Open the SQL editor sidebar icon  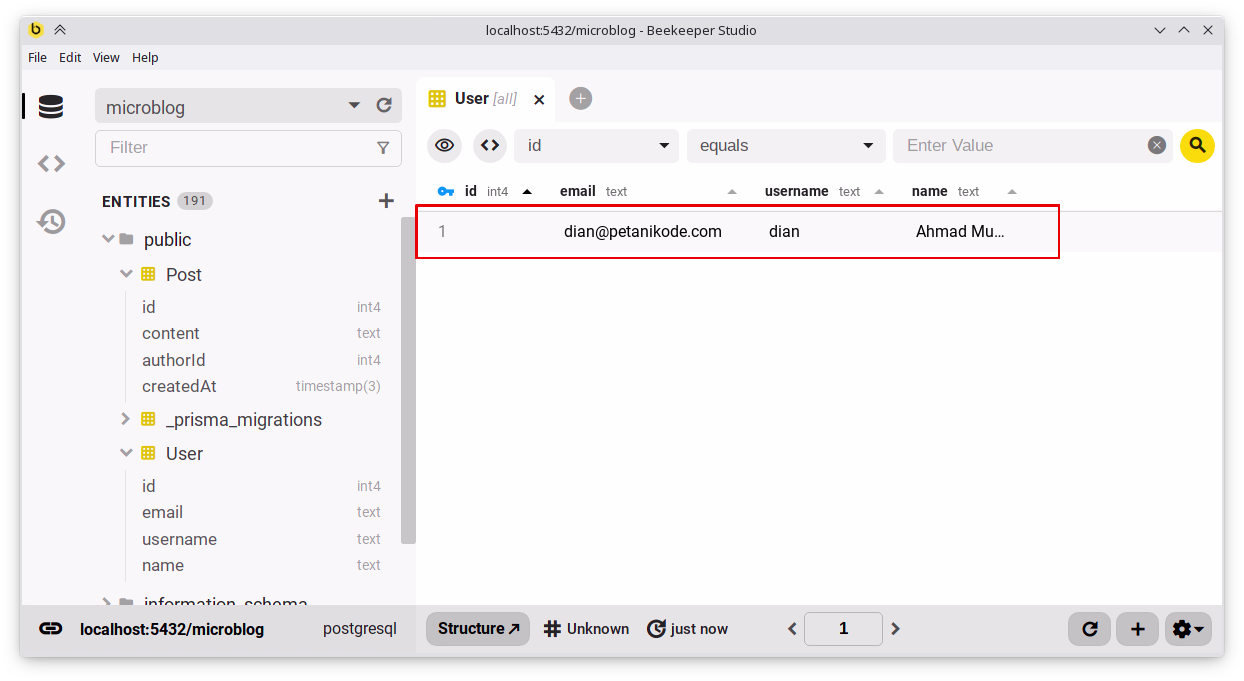[x=50, y=162]
